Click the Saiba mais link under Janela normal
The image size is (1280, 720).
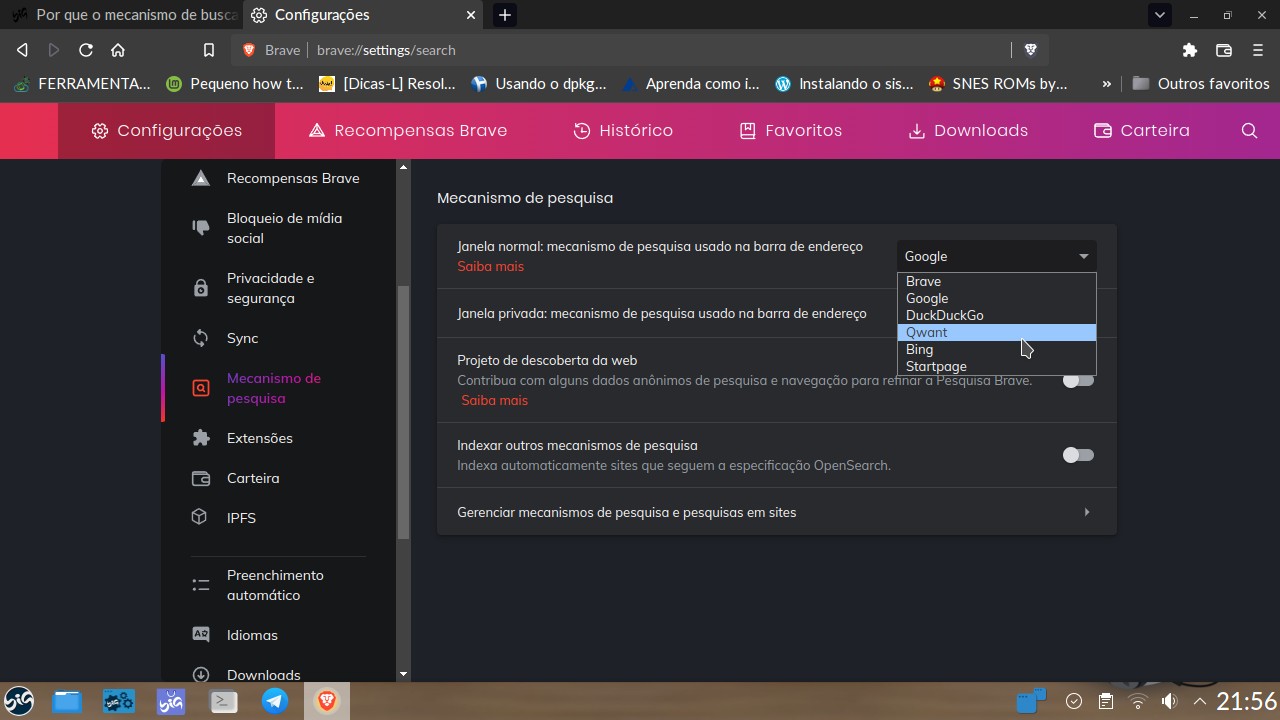click(x=490, y=266)
